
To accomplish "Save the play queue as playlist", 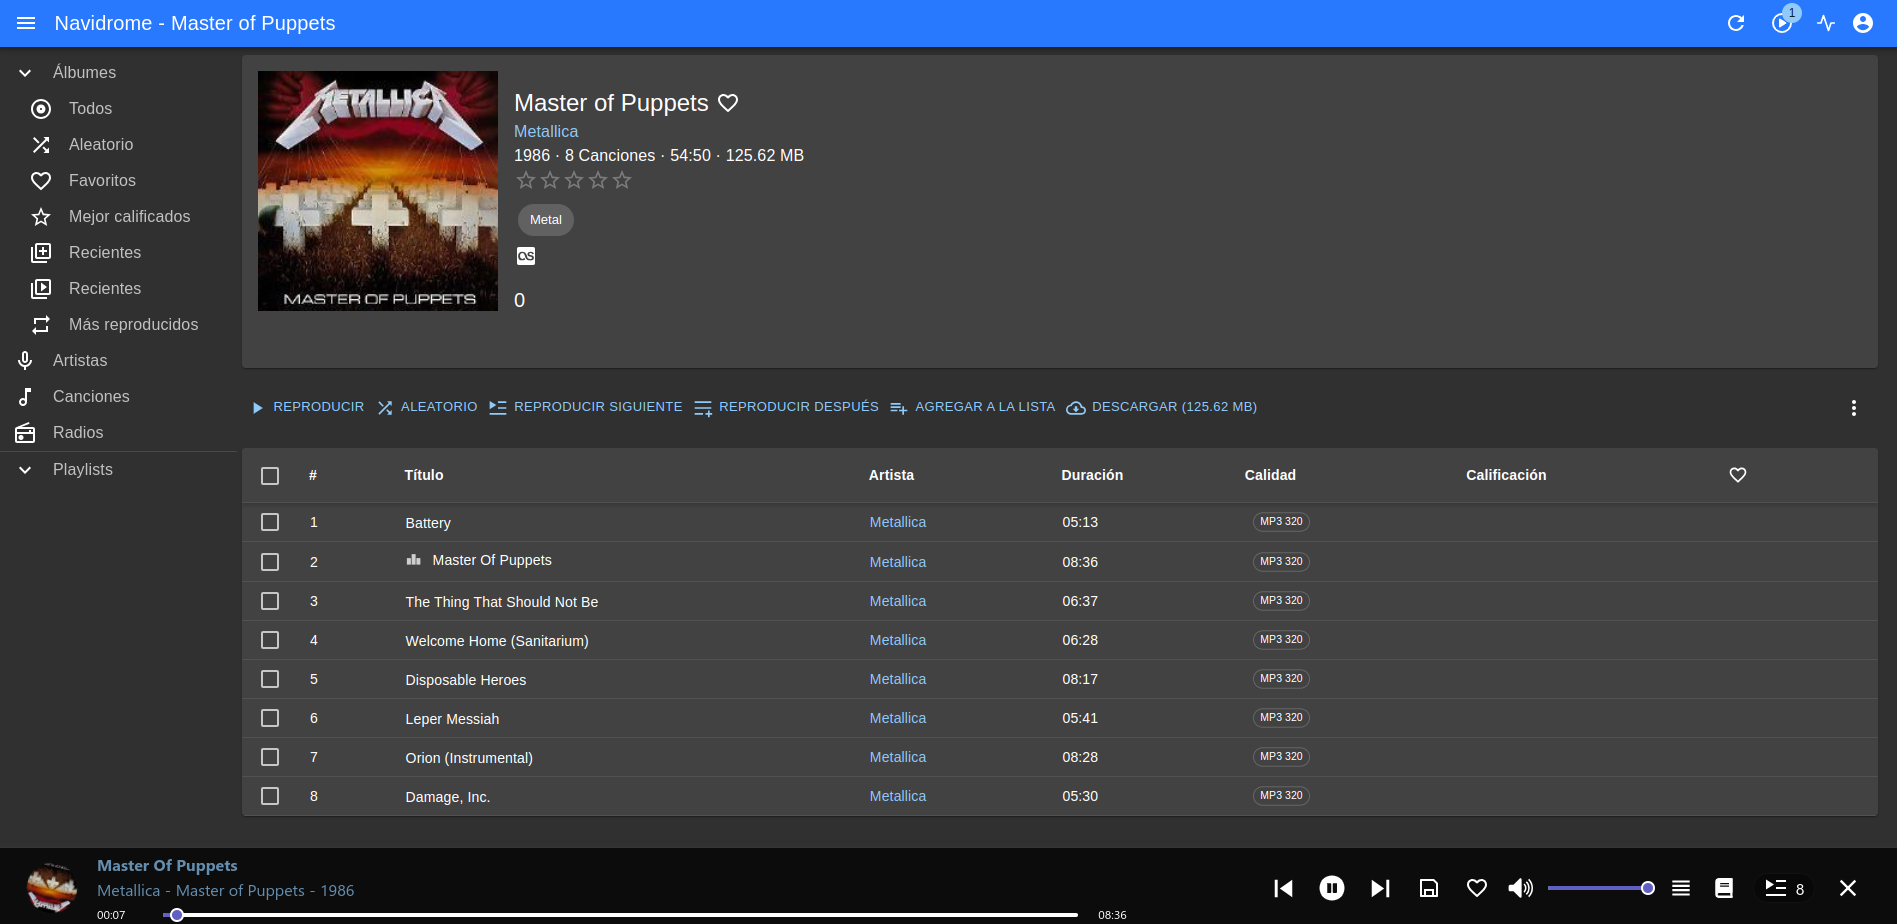I will click(x=1429, y=888).
